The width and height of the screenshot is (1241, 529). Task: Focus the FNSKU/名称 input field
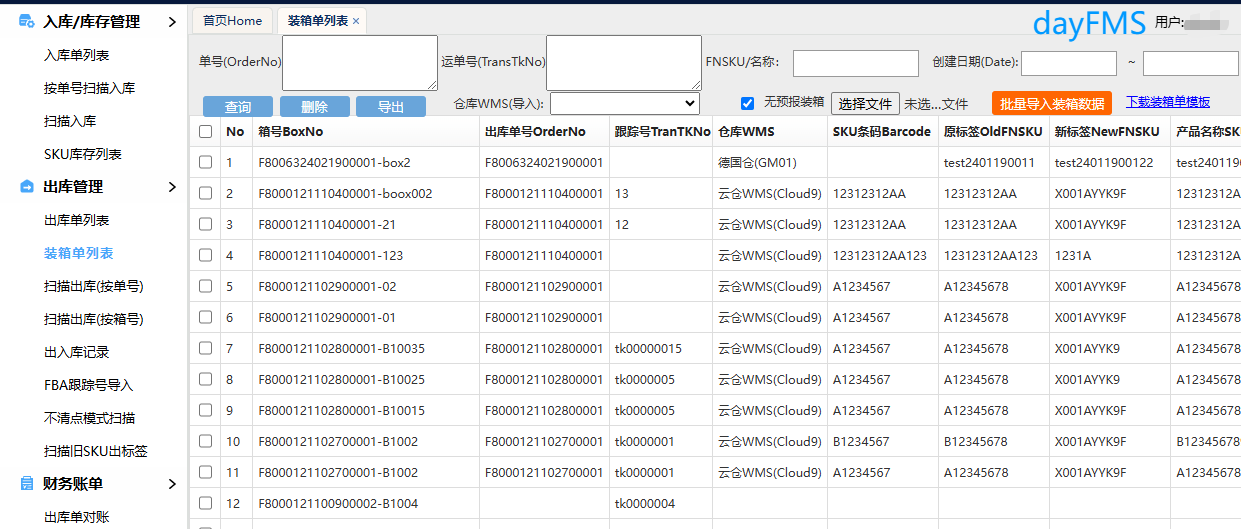point(856,63)
